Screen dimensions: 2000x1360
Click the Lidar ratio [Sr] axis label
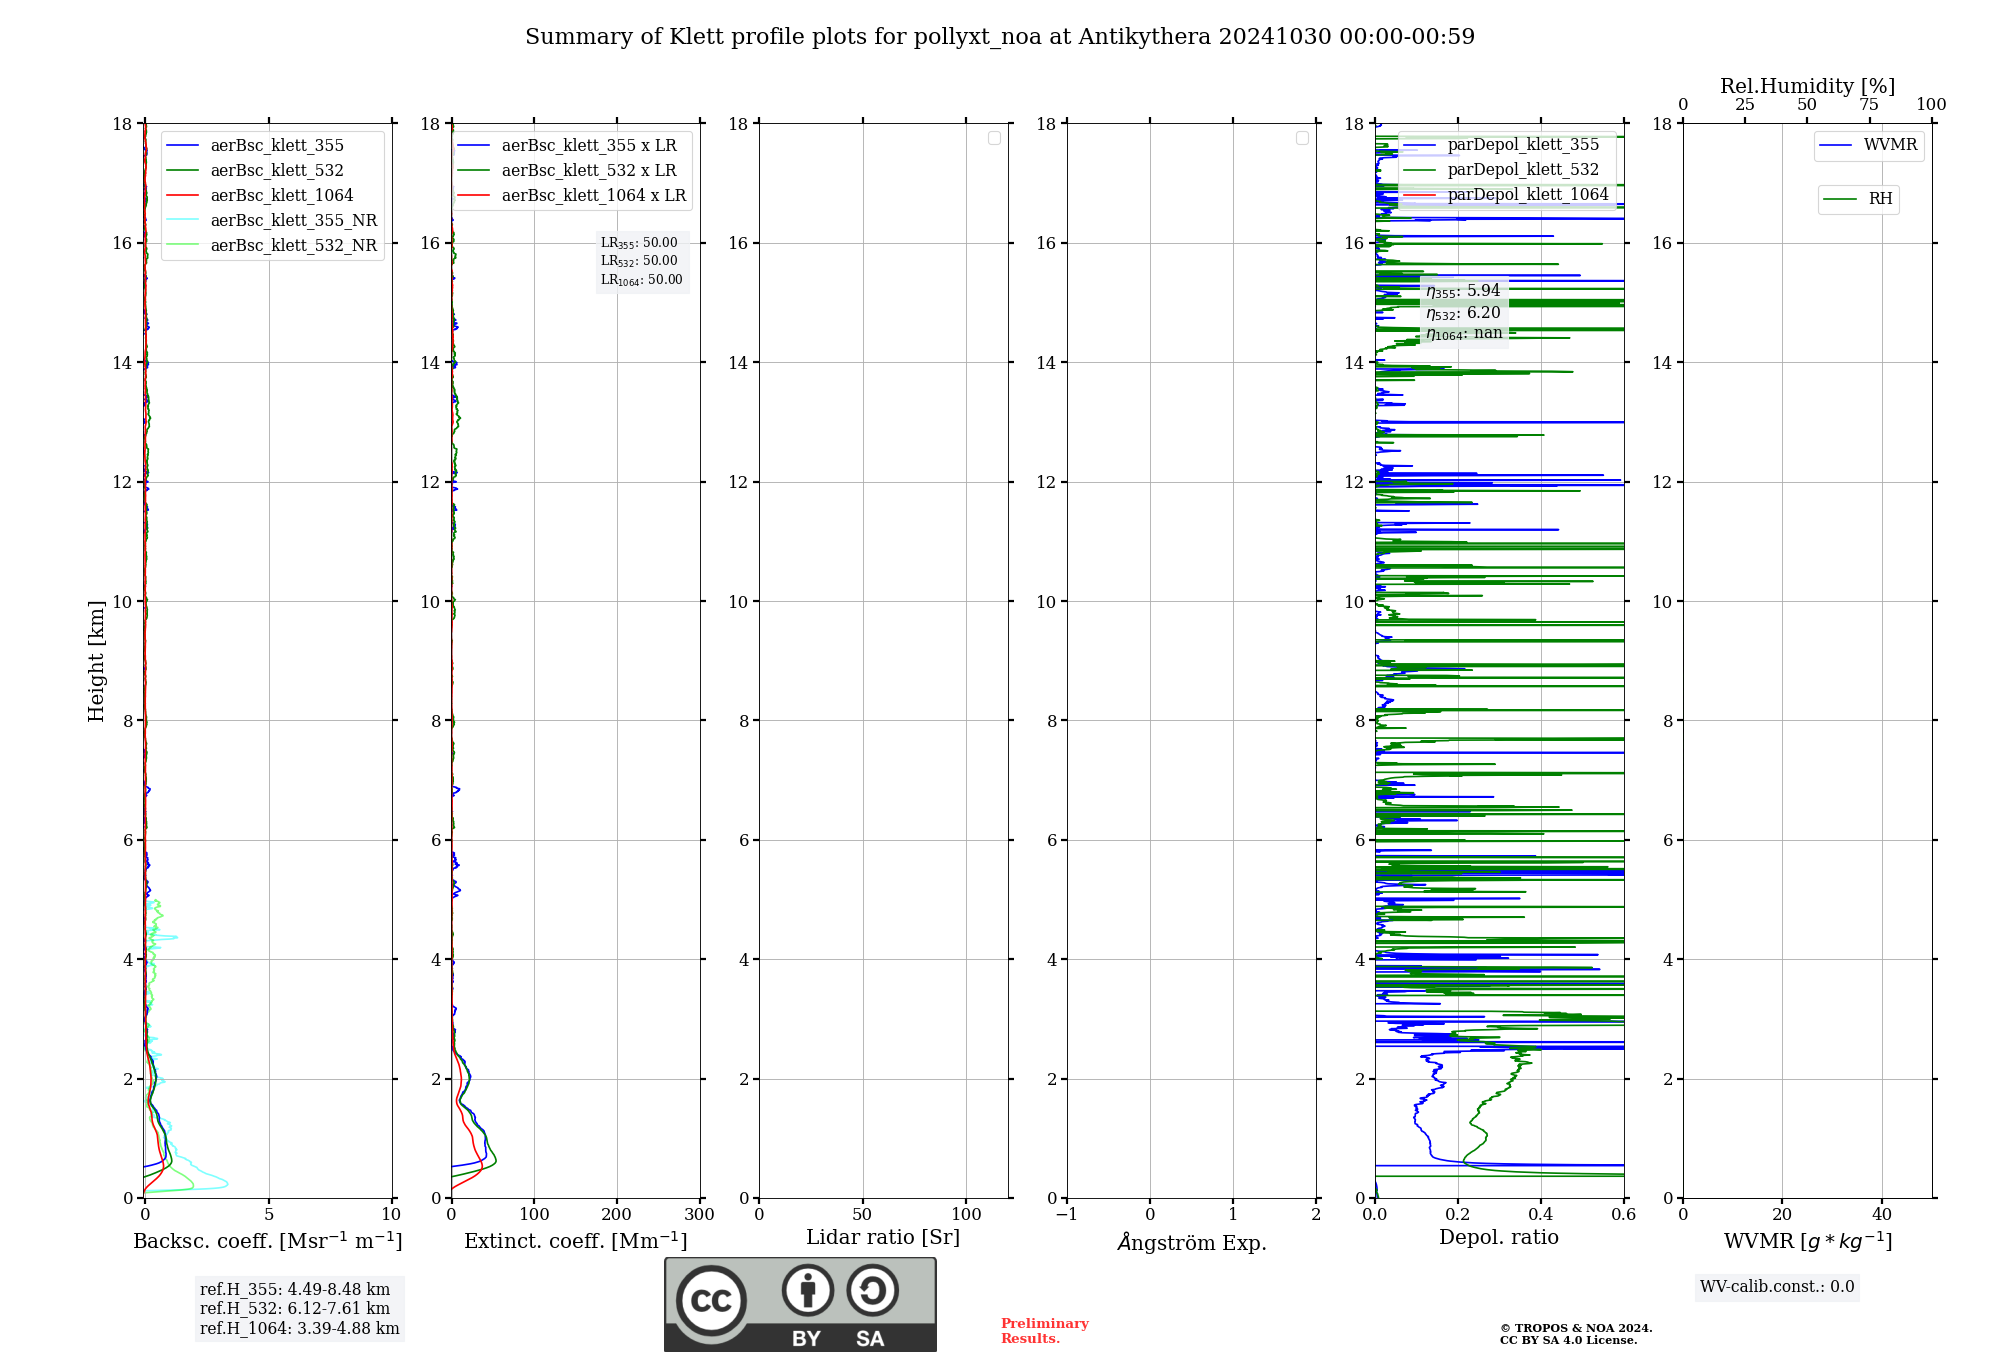[x=884, y=1238]
